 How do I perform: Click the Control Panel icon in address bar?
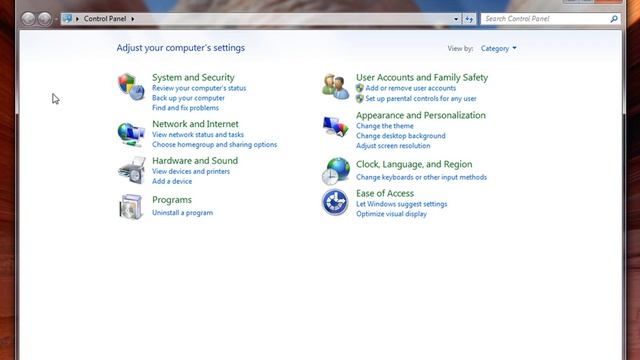[x=67, y=19]
